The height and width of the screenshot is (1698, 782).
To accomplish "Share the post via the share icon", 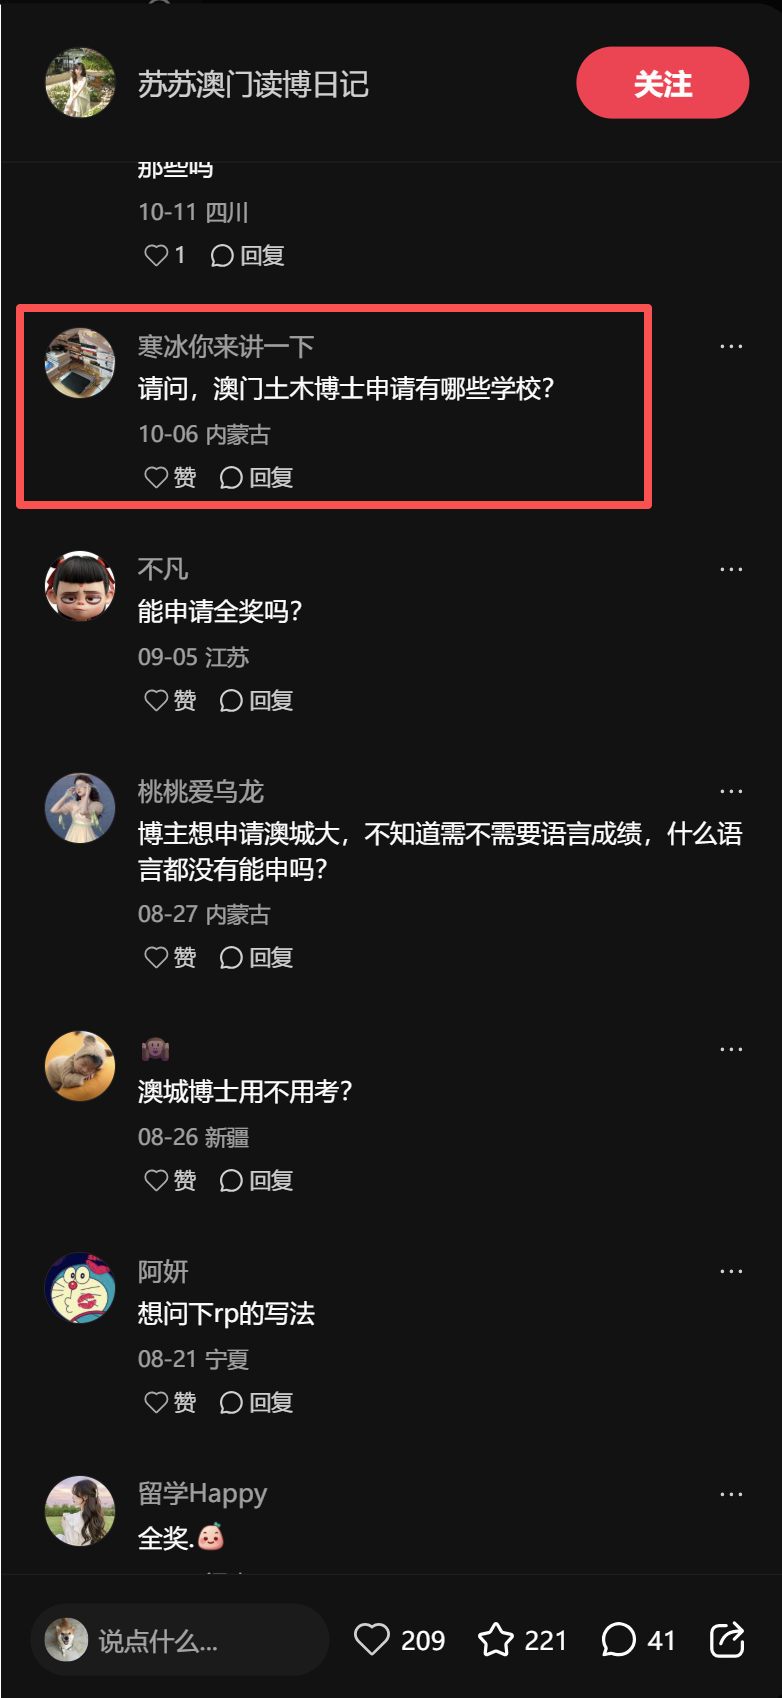I will (x=727, y=1640).
